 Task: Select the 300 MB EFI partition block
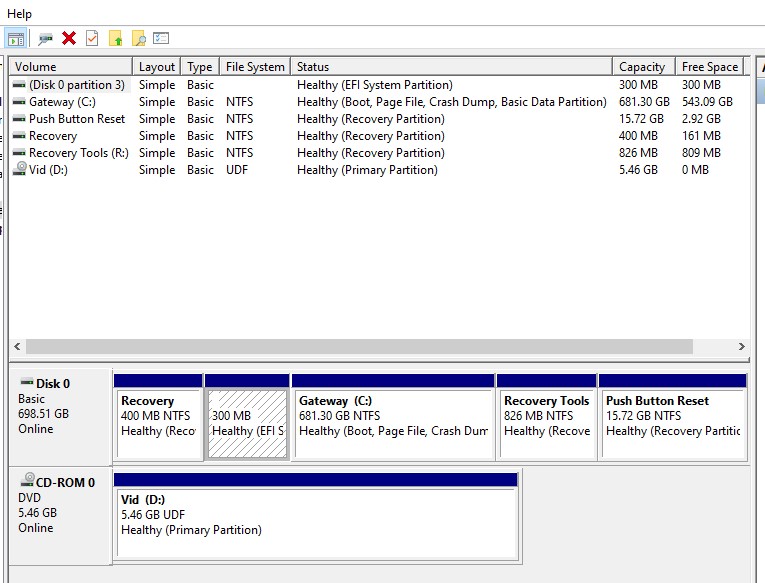click(x=247, y=417)
